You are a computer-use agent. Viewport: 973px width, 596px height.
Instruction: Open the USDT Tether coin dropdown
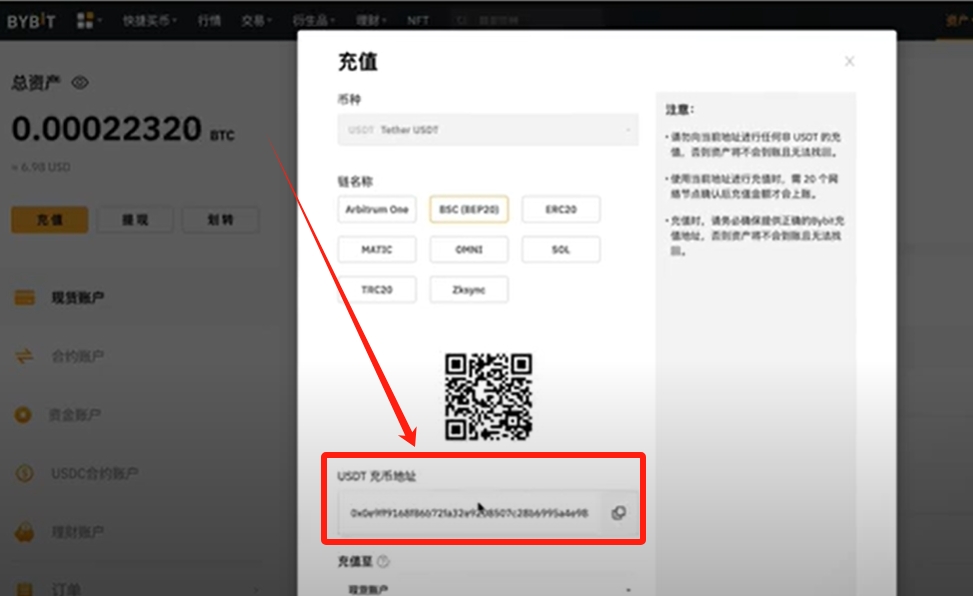pos(488,130)
